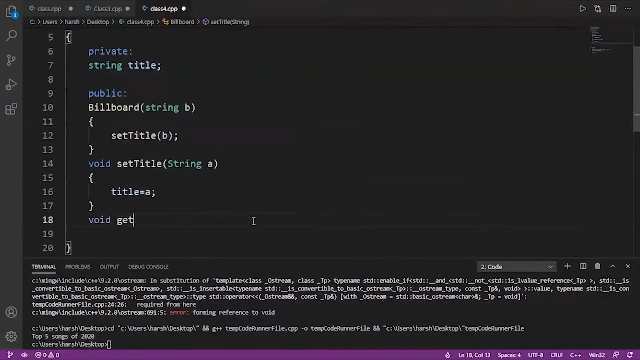
Task: Click the Ln 18, Col status bar entry
Action: pyautogui.click(x=474, y=355)
